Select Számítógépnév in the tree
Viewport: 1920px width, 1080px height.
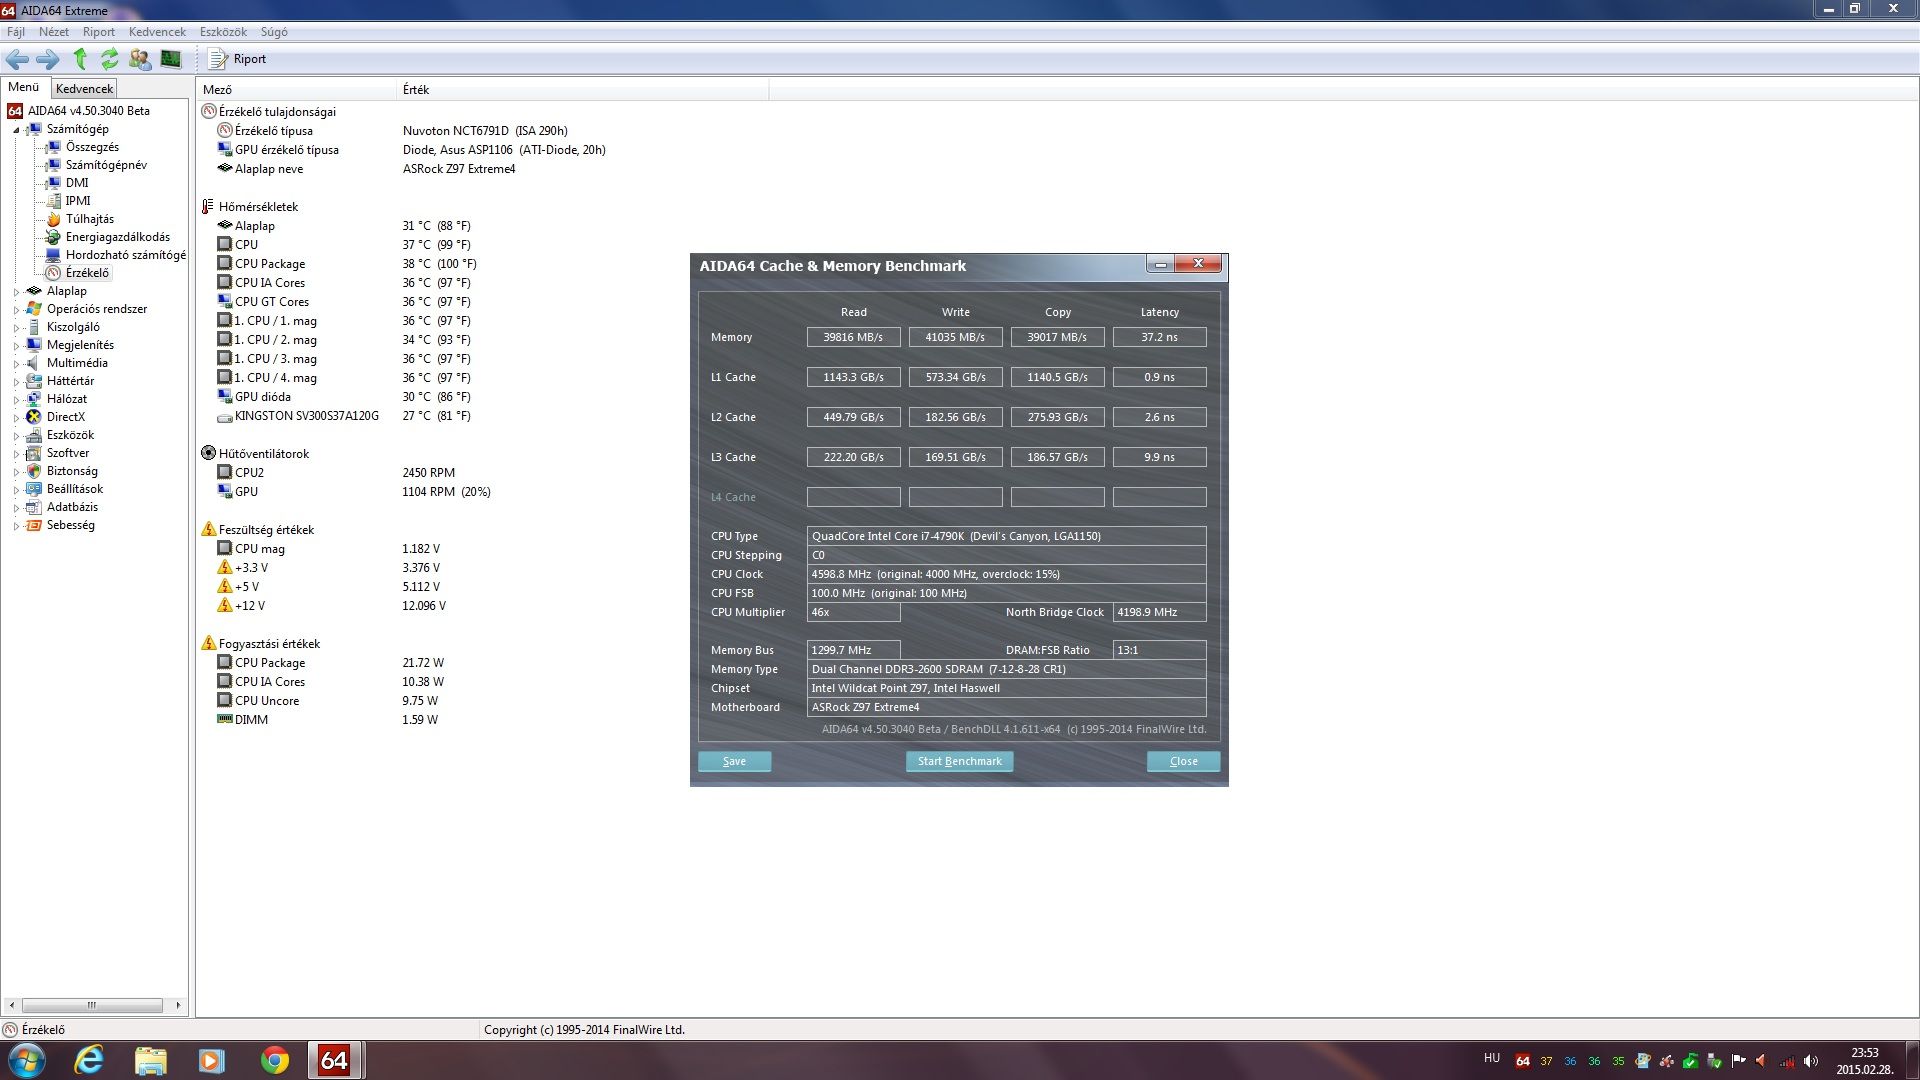coord(106,165)
